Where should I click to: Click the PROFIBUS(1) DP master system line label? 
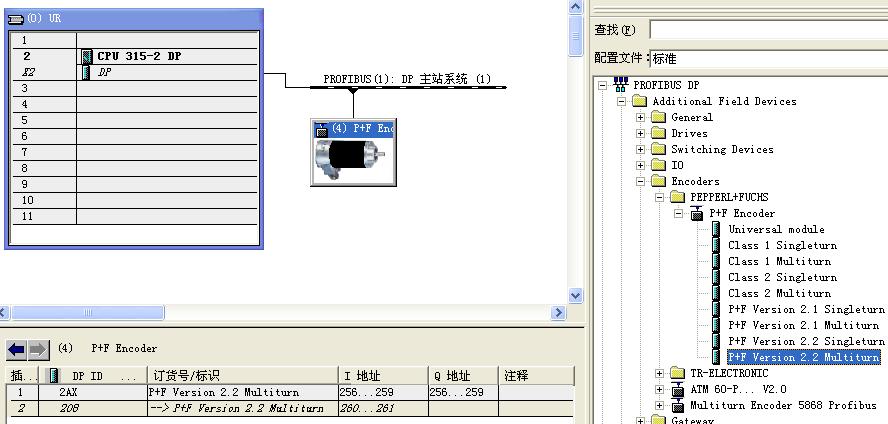tap(407, 79)
